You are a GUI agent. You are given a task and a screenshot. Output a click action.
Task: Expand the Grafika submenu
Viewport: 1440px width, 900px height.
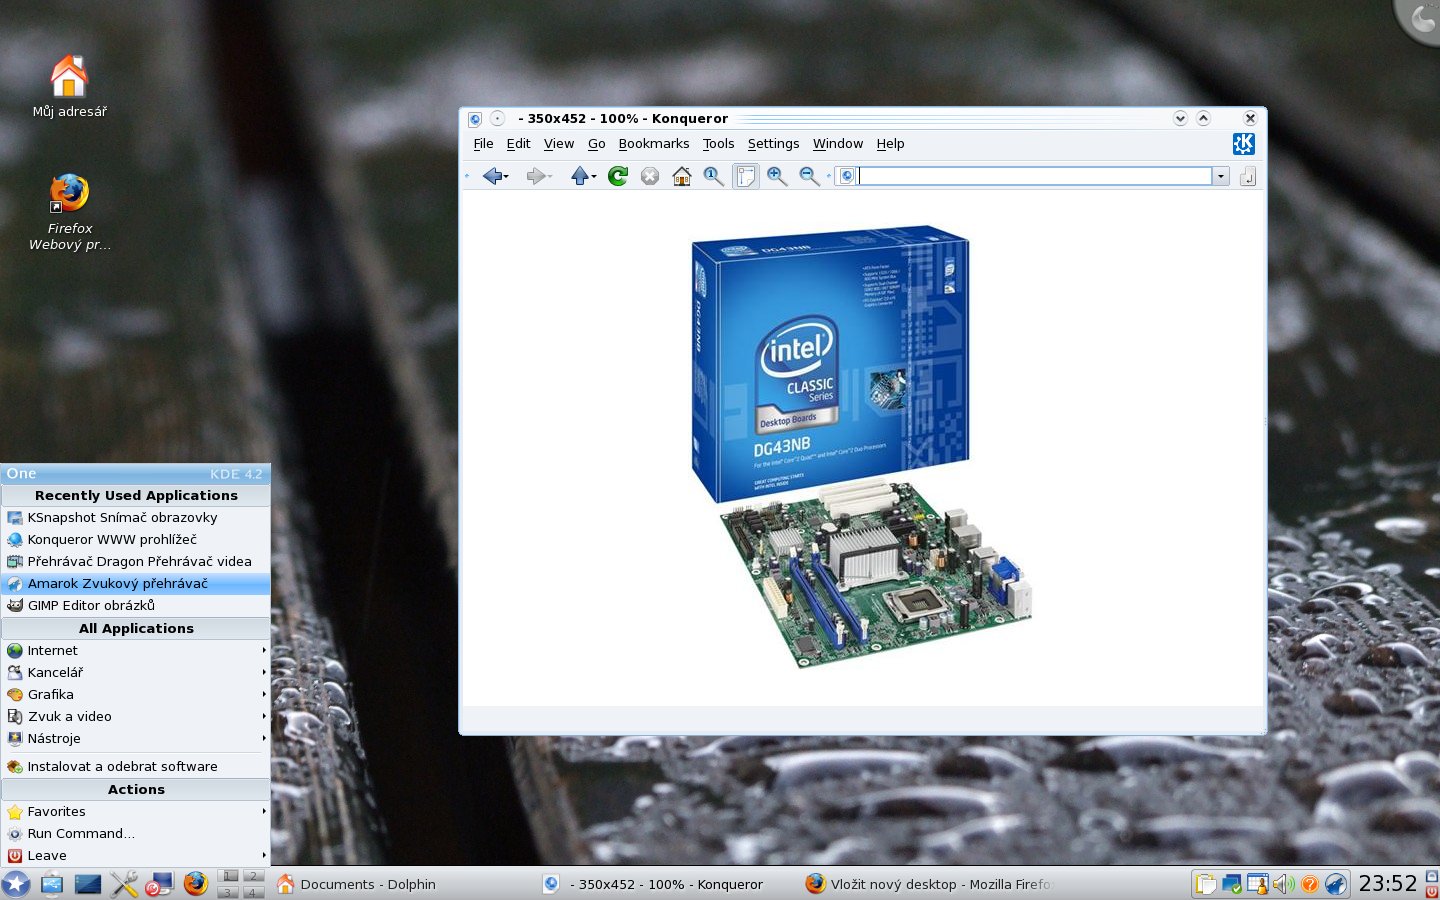[136, 695]
